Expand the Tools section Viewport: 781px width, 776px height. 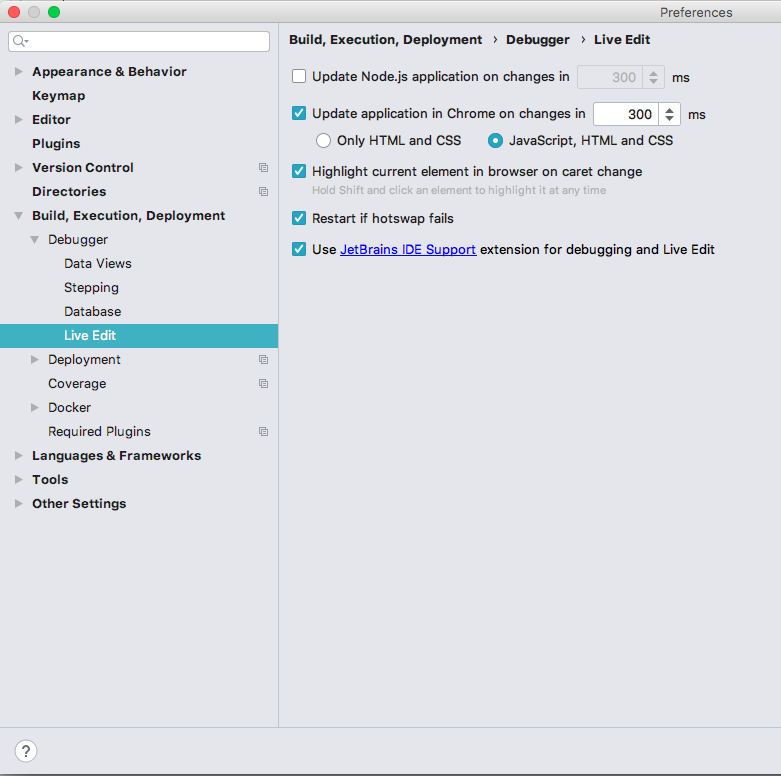(x=19, y=480)
